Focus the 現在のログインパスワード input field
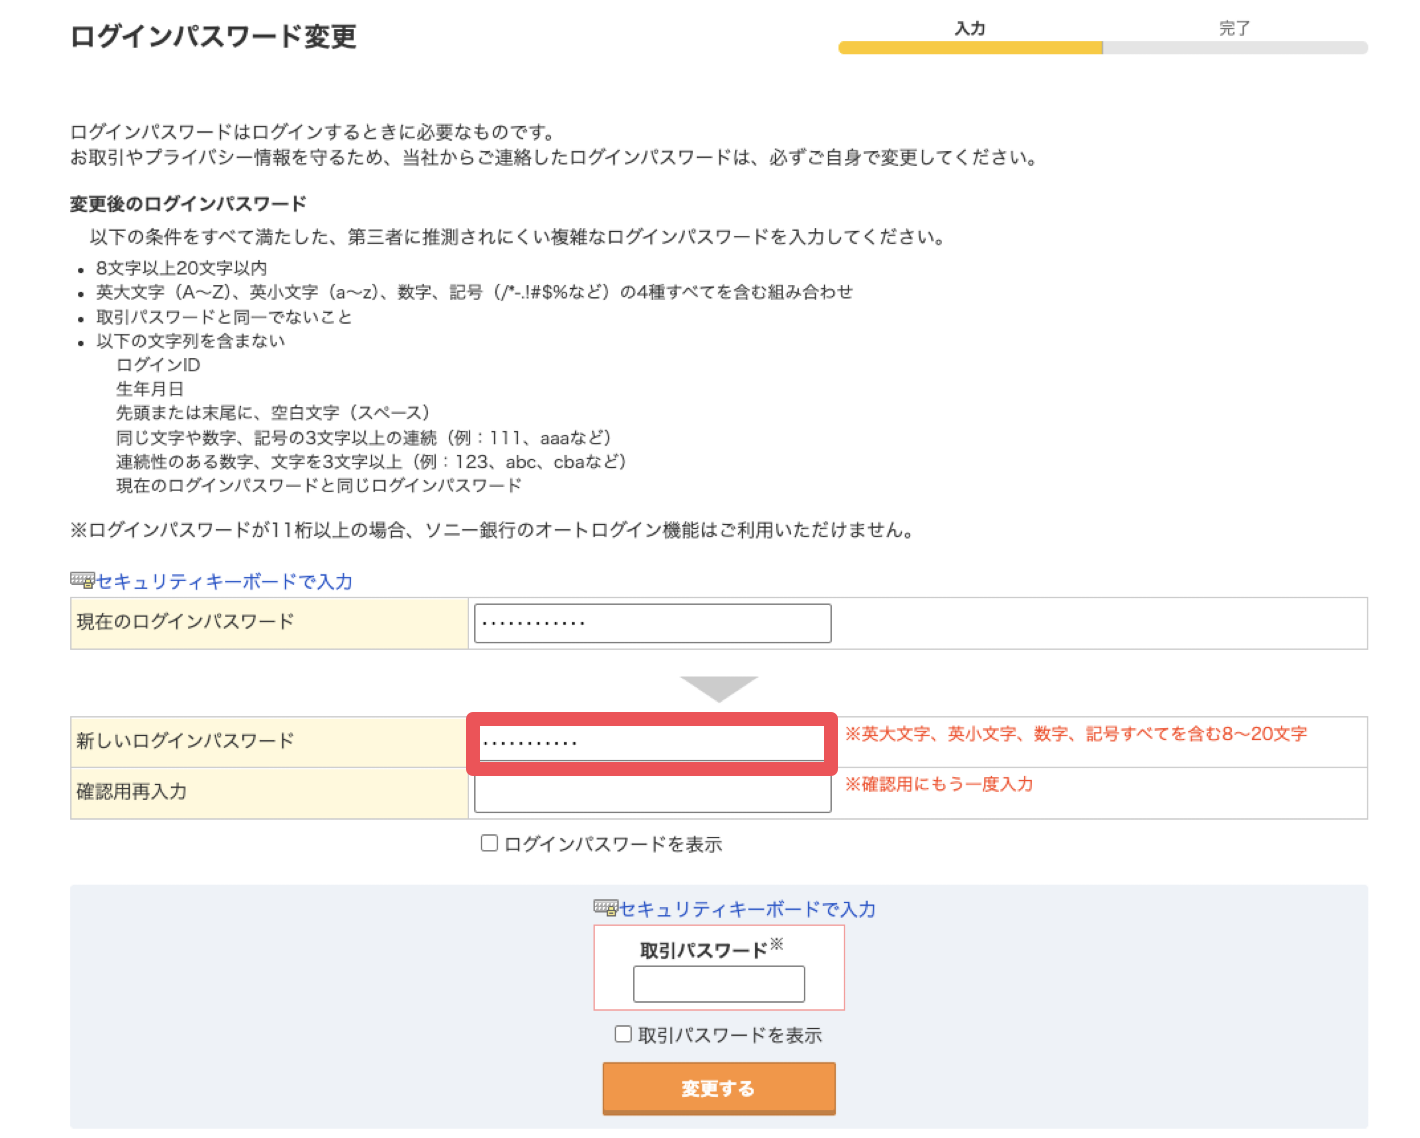 (x=652, y=623)
